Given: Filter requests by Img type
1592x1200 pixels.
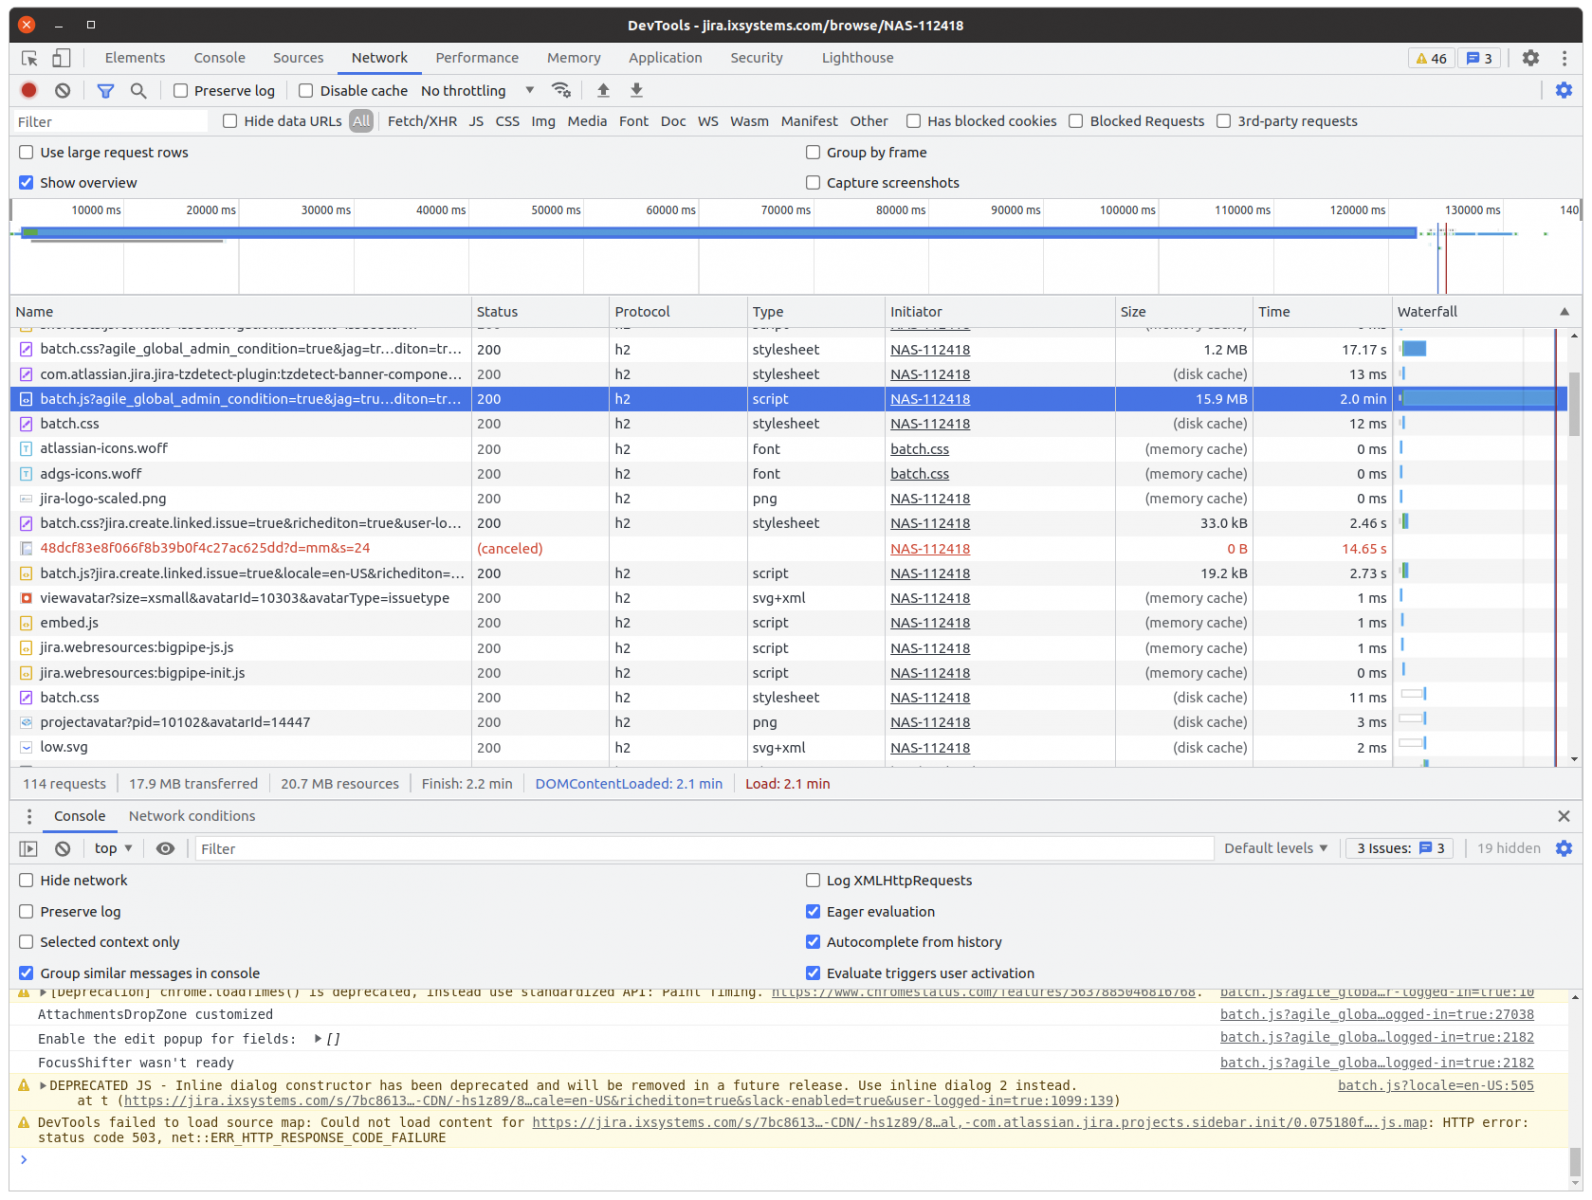Looking at the screenshot, I should [543, 121].
